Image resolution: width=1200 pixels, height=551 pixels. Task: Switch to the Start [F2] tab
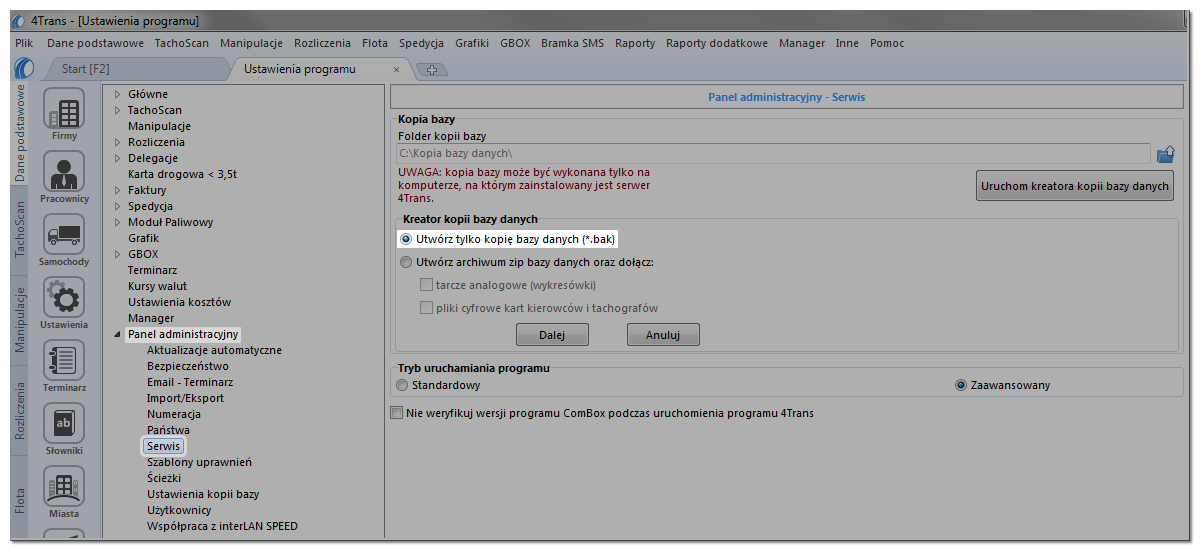85,70
